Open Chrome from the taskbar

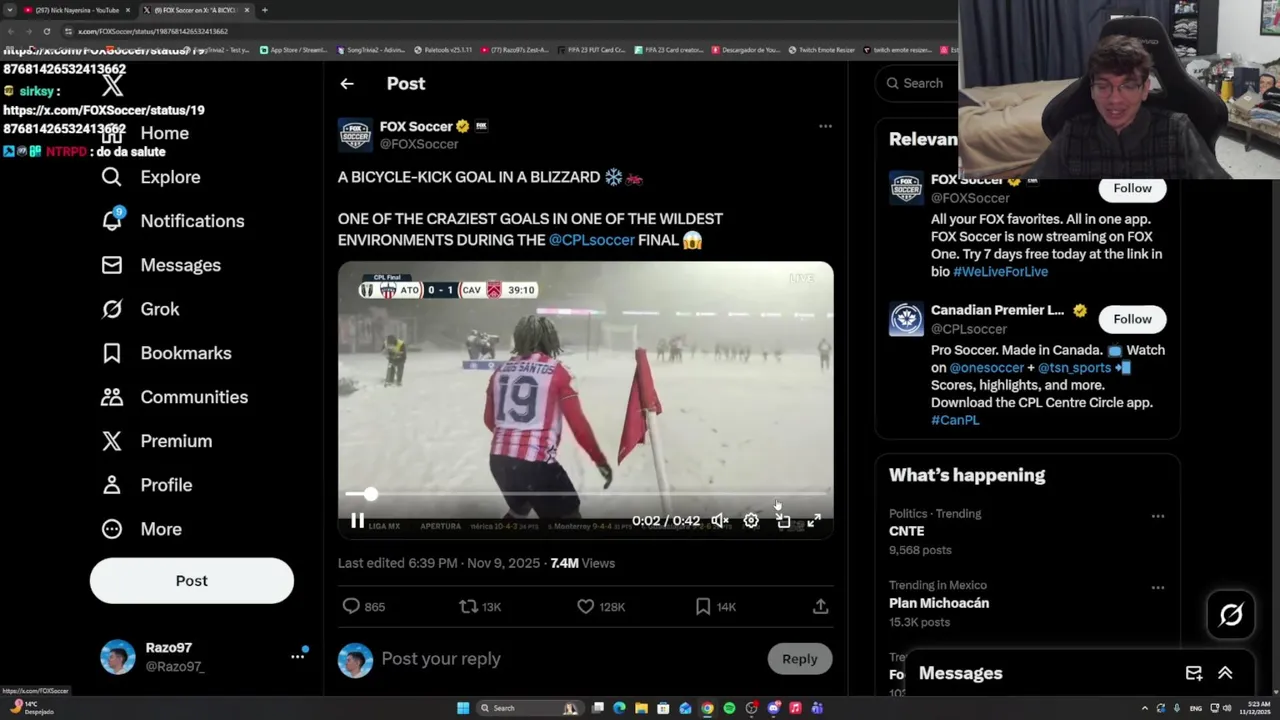(x=707, y=708)
